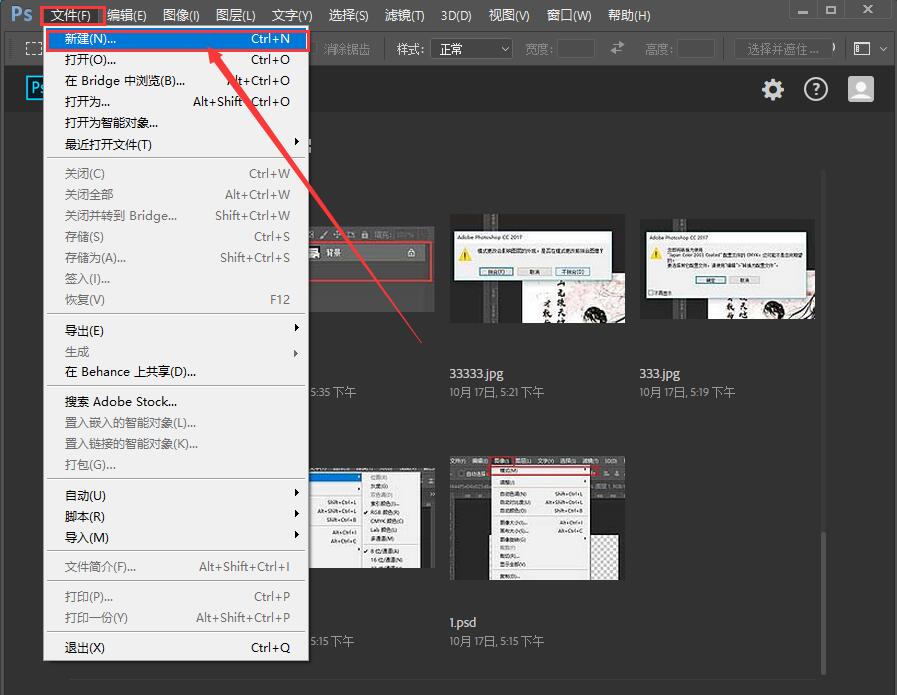Click the 高度 input field
The image size is (897, 695).
coord(696,49)
